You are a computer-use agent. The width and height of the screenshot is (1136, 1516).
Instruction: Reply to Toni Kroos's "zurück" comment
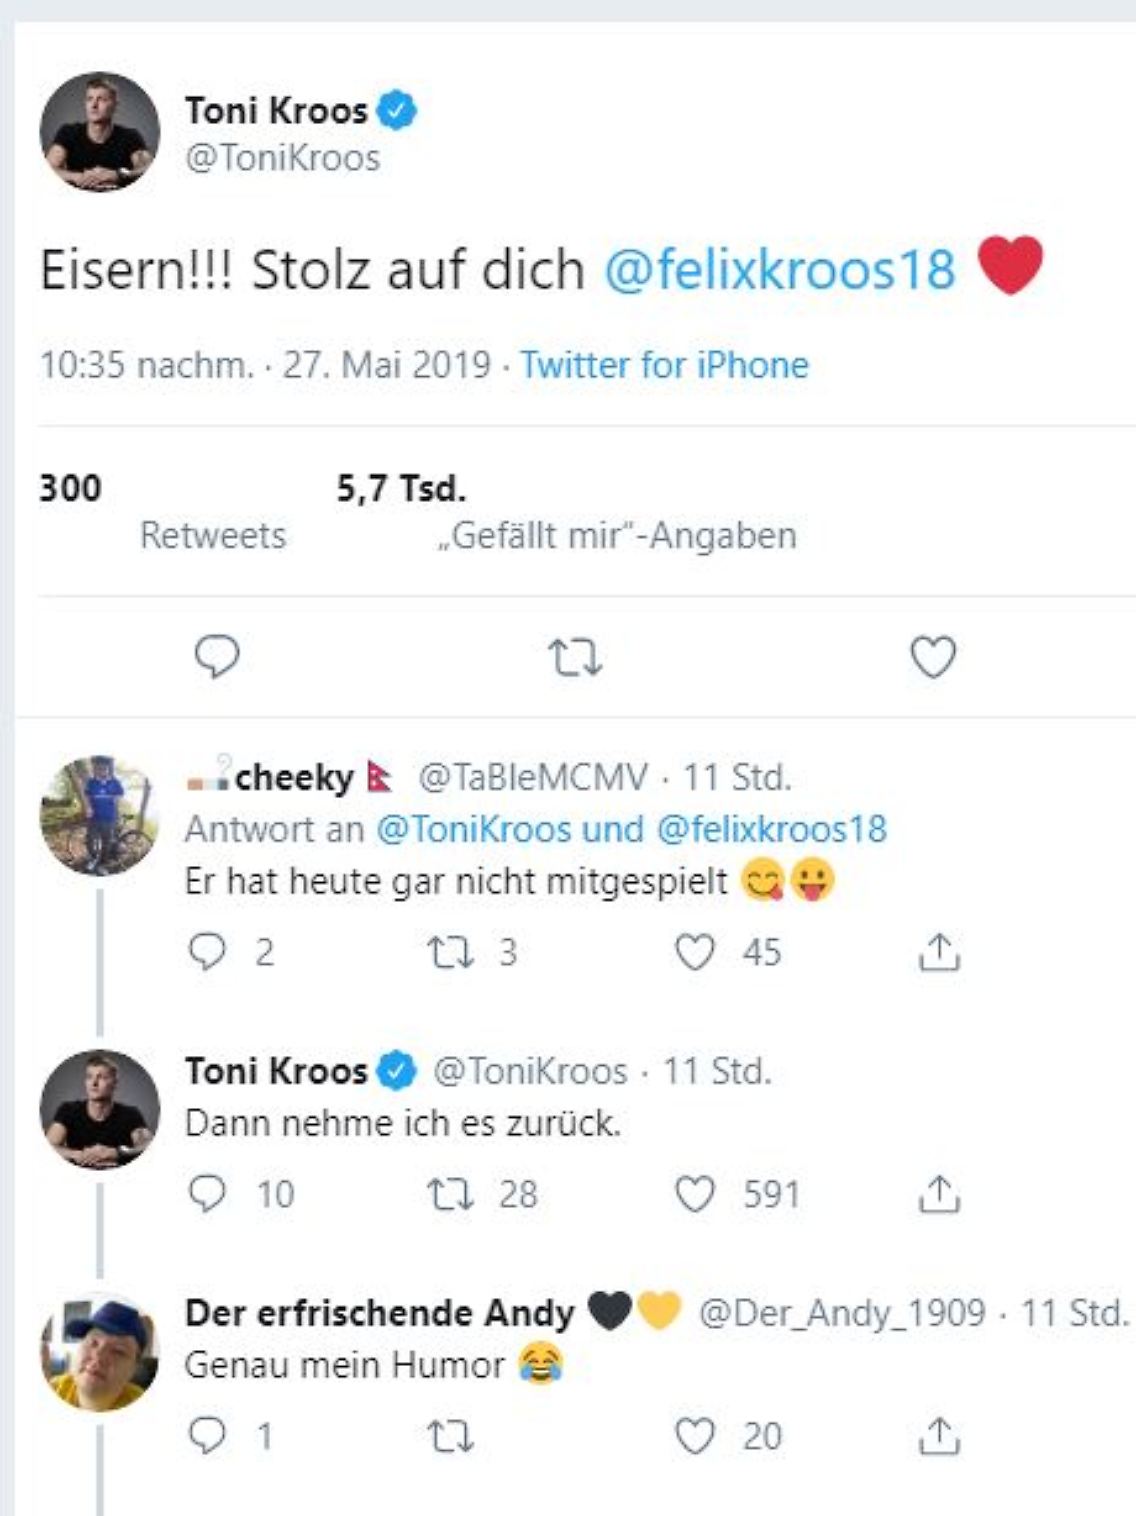pyautogui.click(x=207, y=1194)
